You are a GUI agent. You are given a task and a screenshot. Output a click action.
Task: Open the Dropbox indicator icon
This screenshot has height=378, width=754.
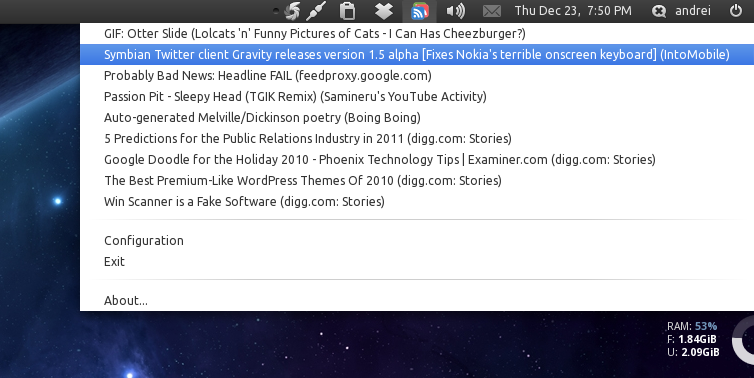tap(384, 11)
